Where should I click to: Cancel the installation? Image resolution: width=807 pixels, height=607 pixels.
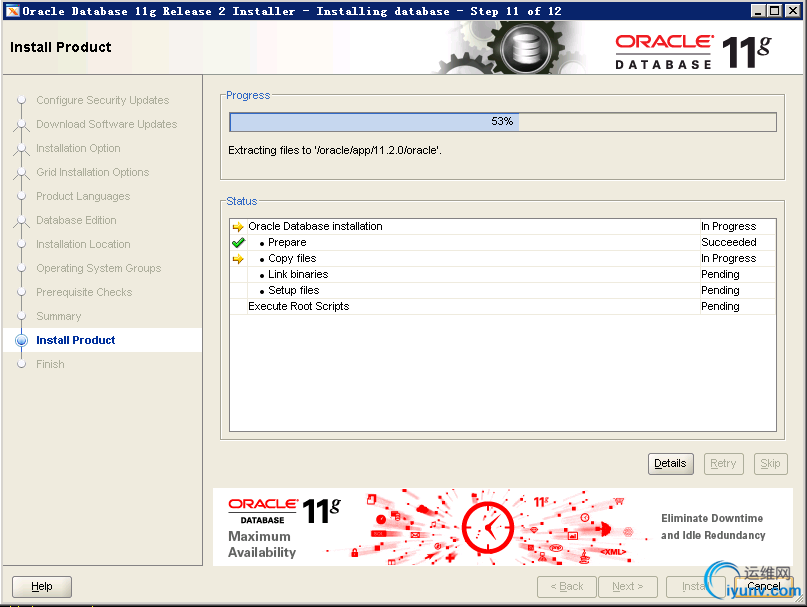(x=764, y=586)
